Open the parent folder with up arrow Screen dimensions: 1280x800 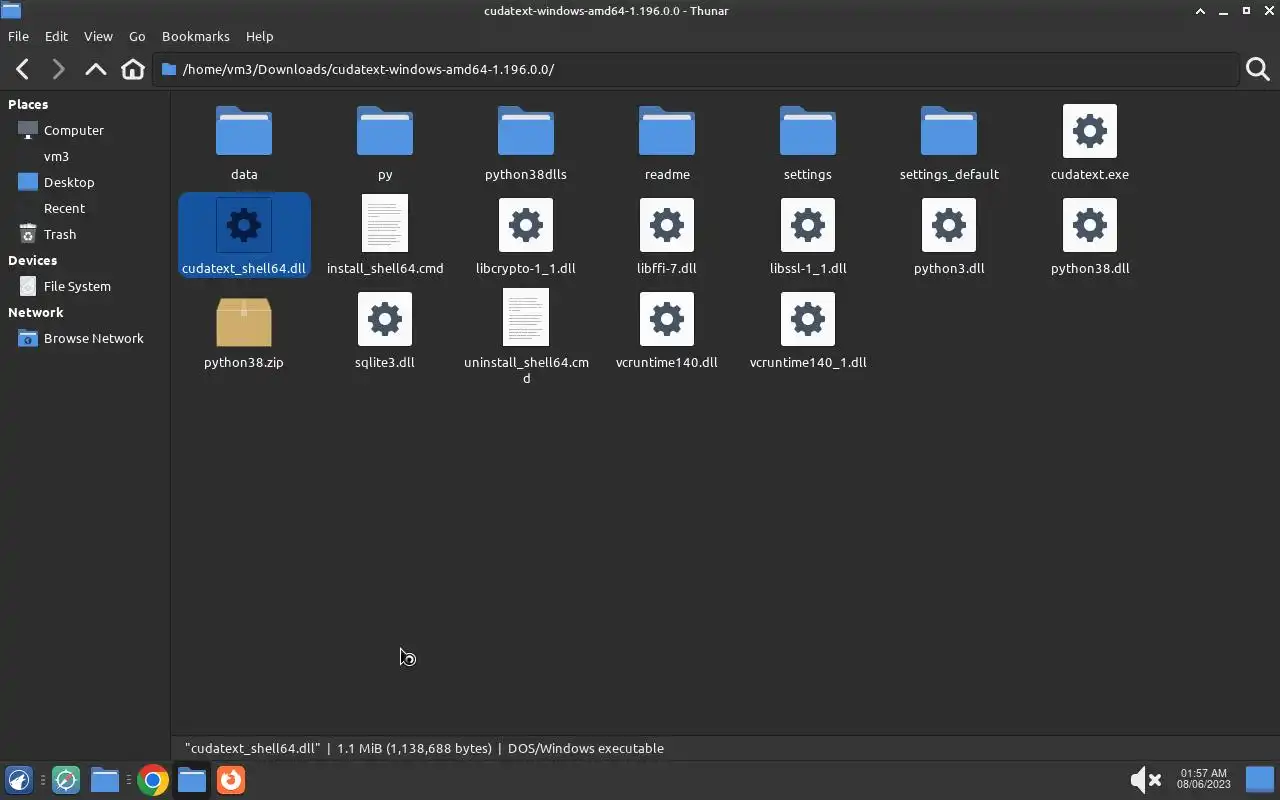[95, 69]
